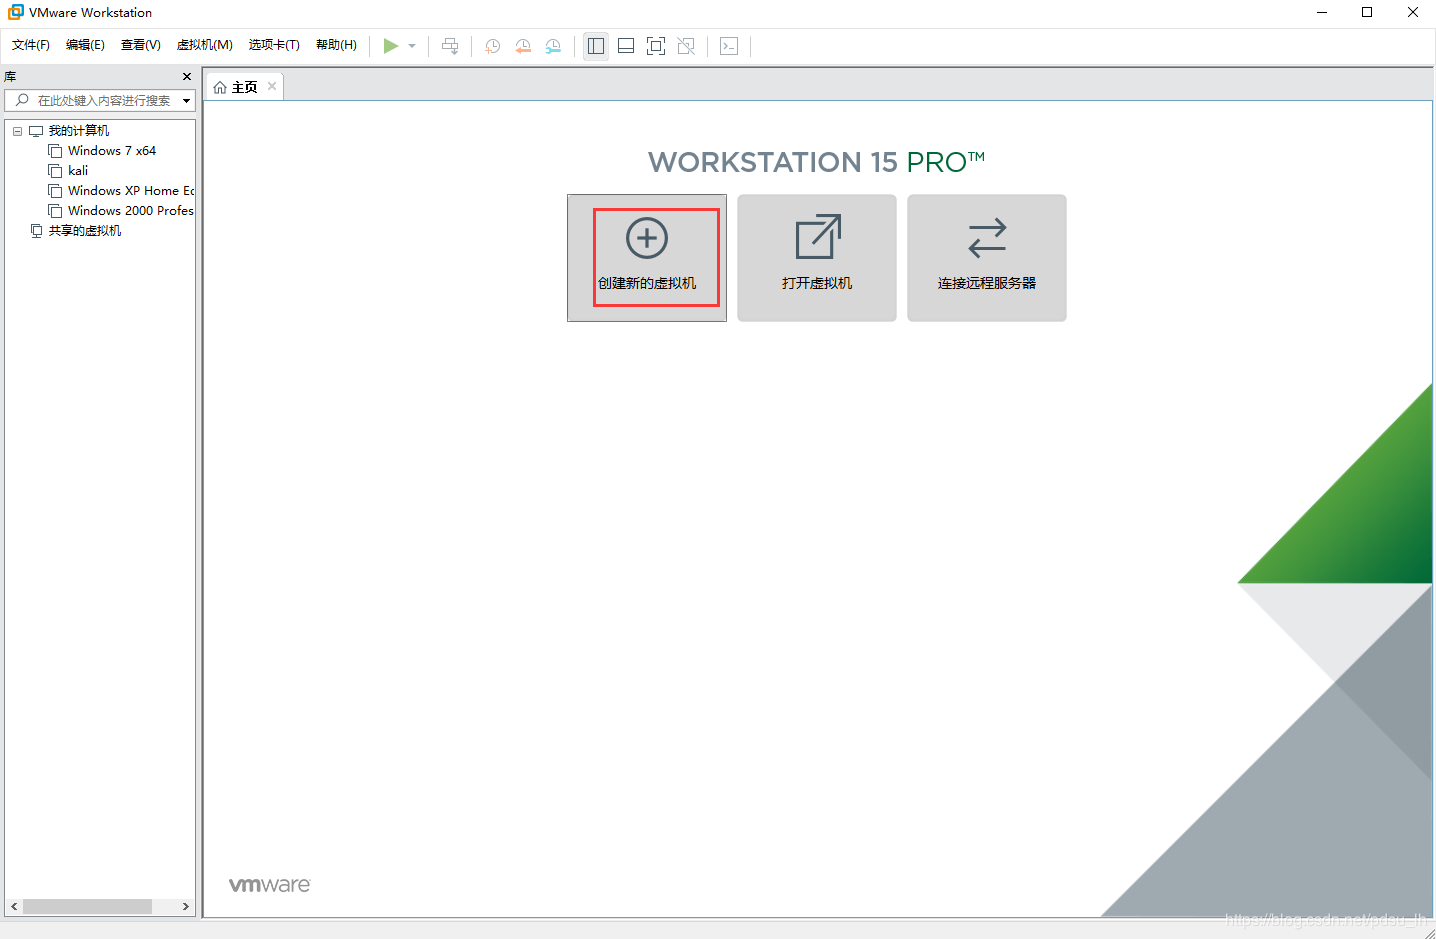The height and width of the screenshot is (939, 1436).
Task: Close the 主页 tab
Action: [272, 86]
